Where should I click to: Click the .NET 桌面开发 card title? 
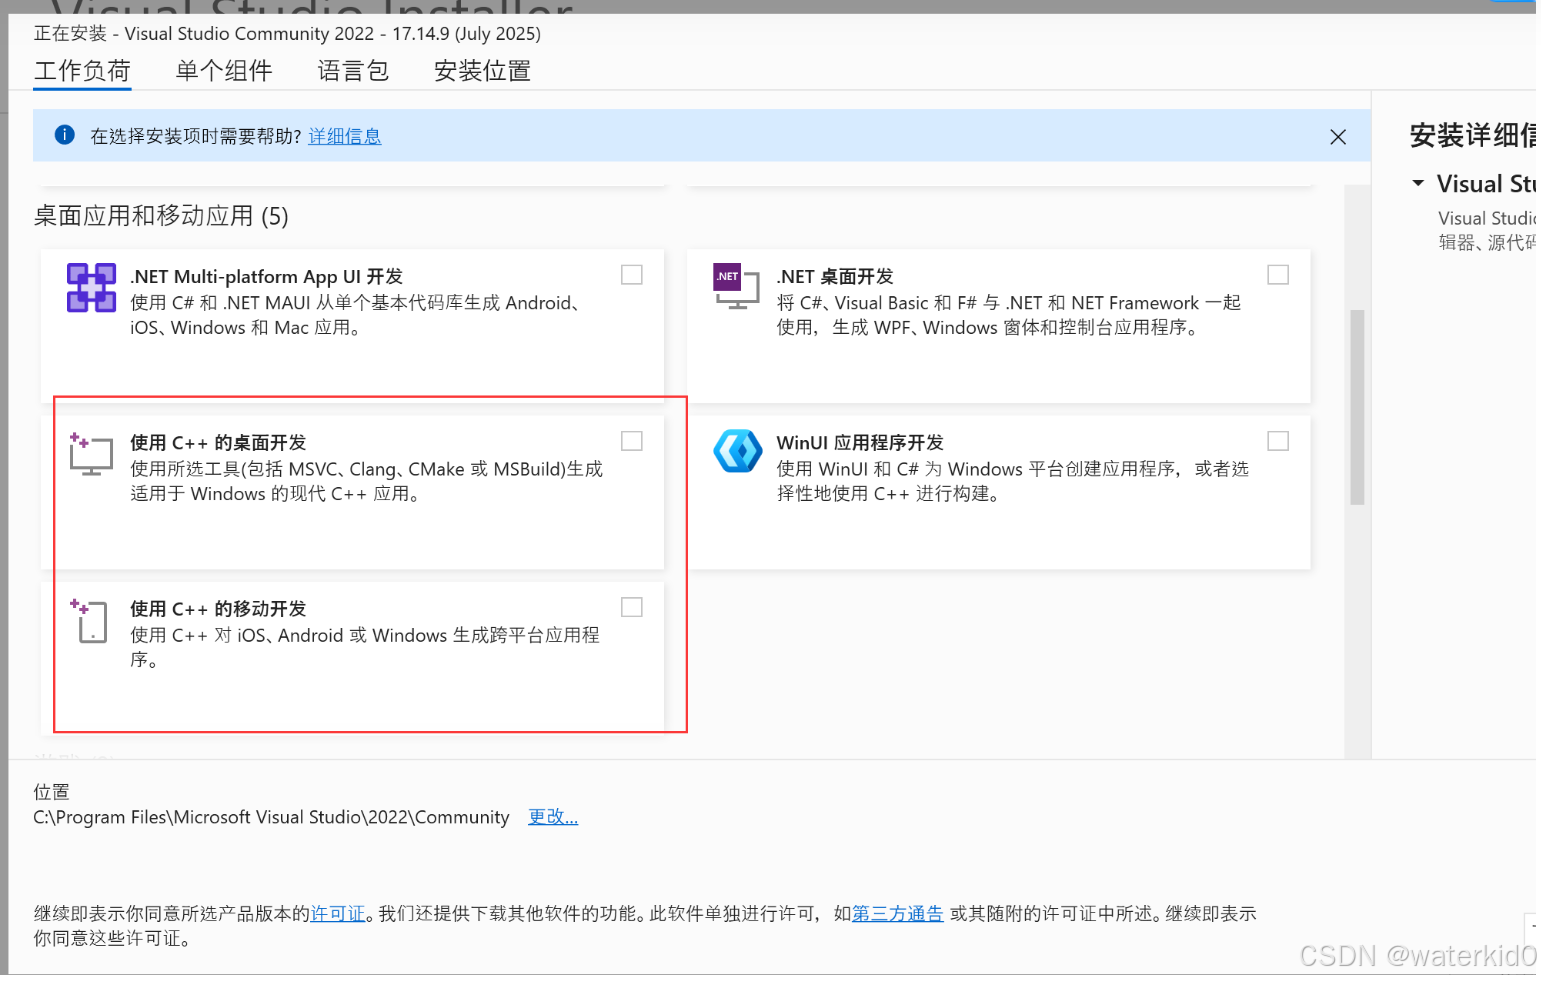835,277
